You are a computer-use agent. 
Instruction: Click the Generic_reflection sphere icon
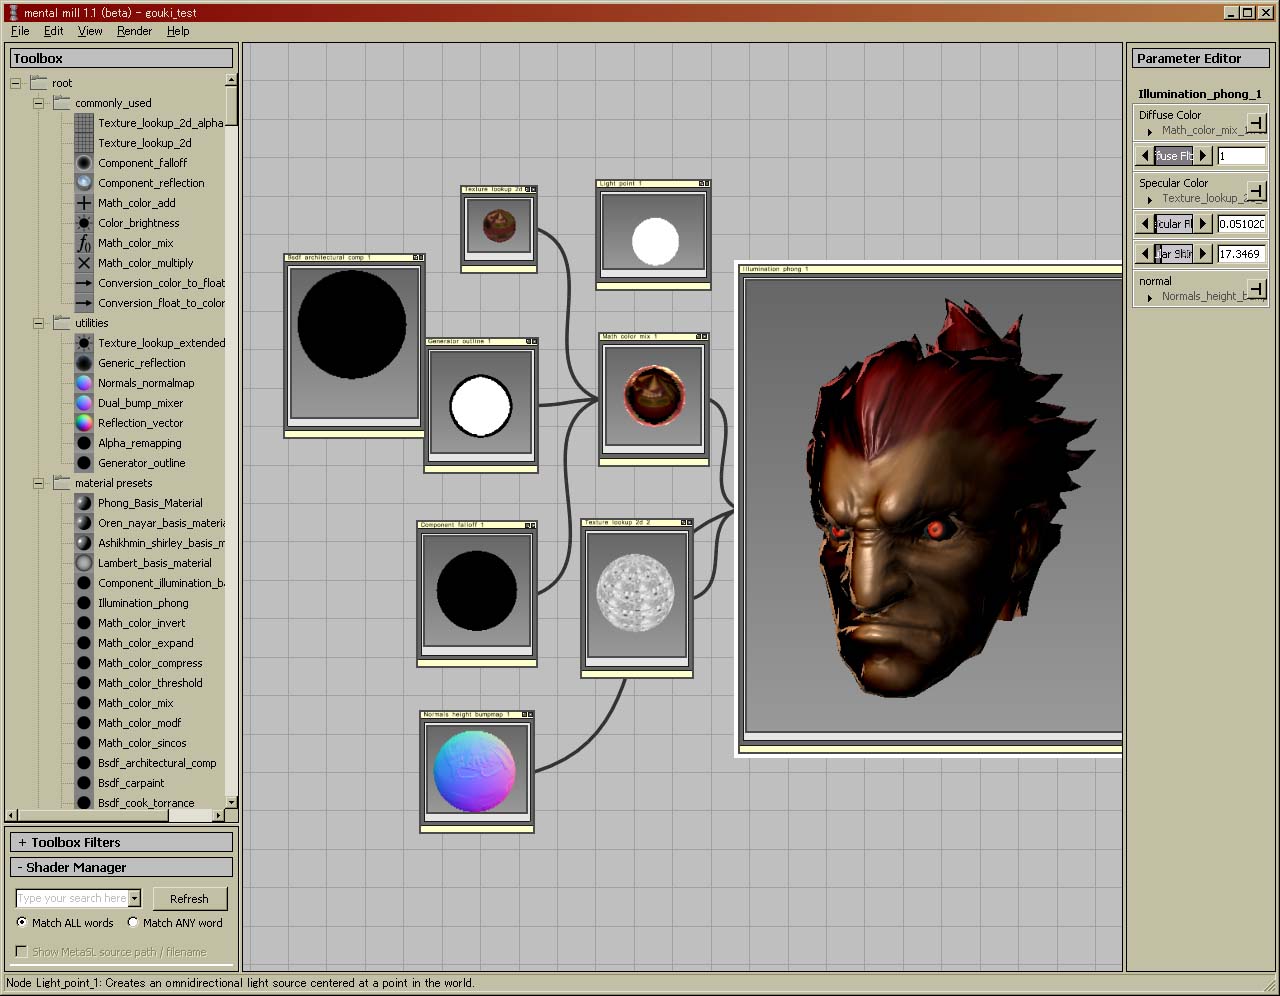(x=84, y=363)
